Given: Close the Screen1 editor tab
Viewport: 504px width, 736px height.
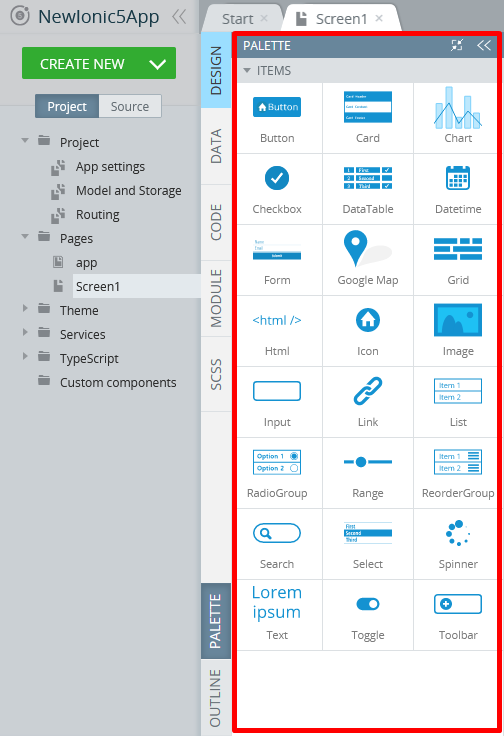Looking at the screenshot, I should (x=379, y=18).
